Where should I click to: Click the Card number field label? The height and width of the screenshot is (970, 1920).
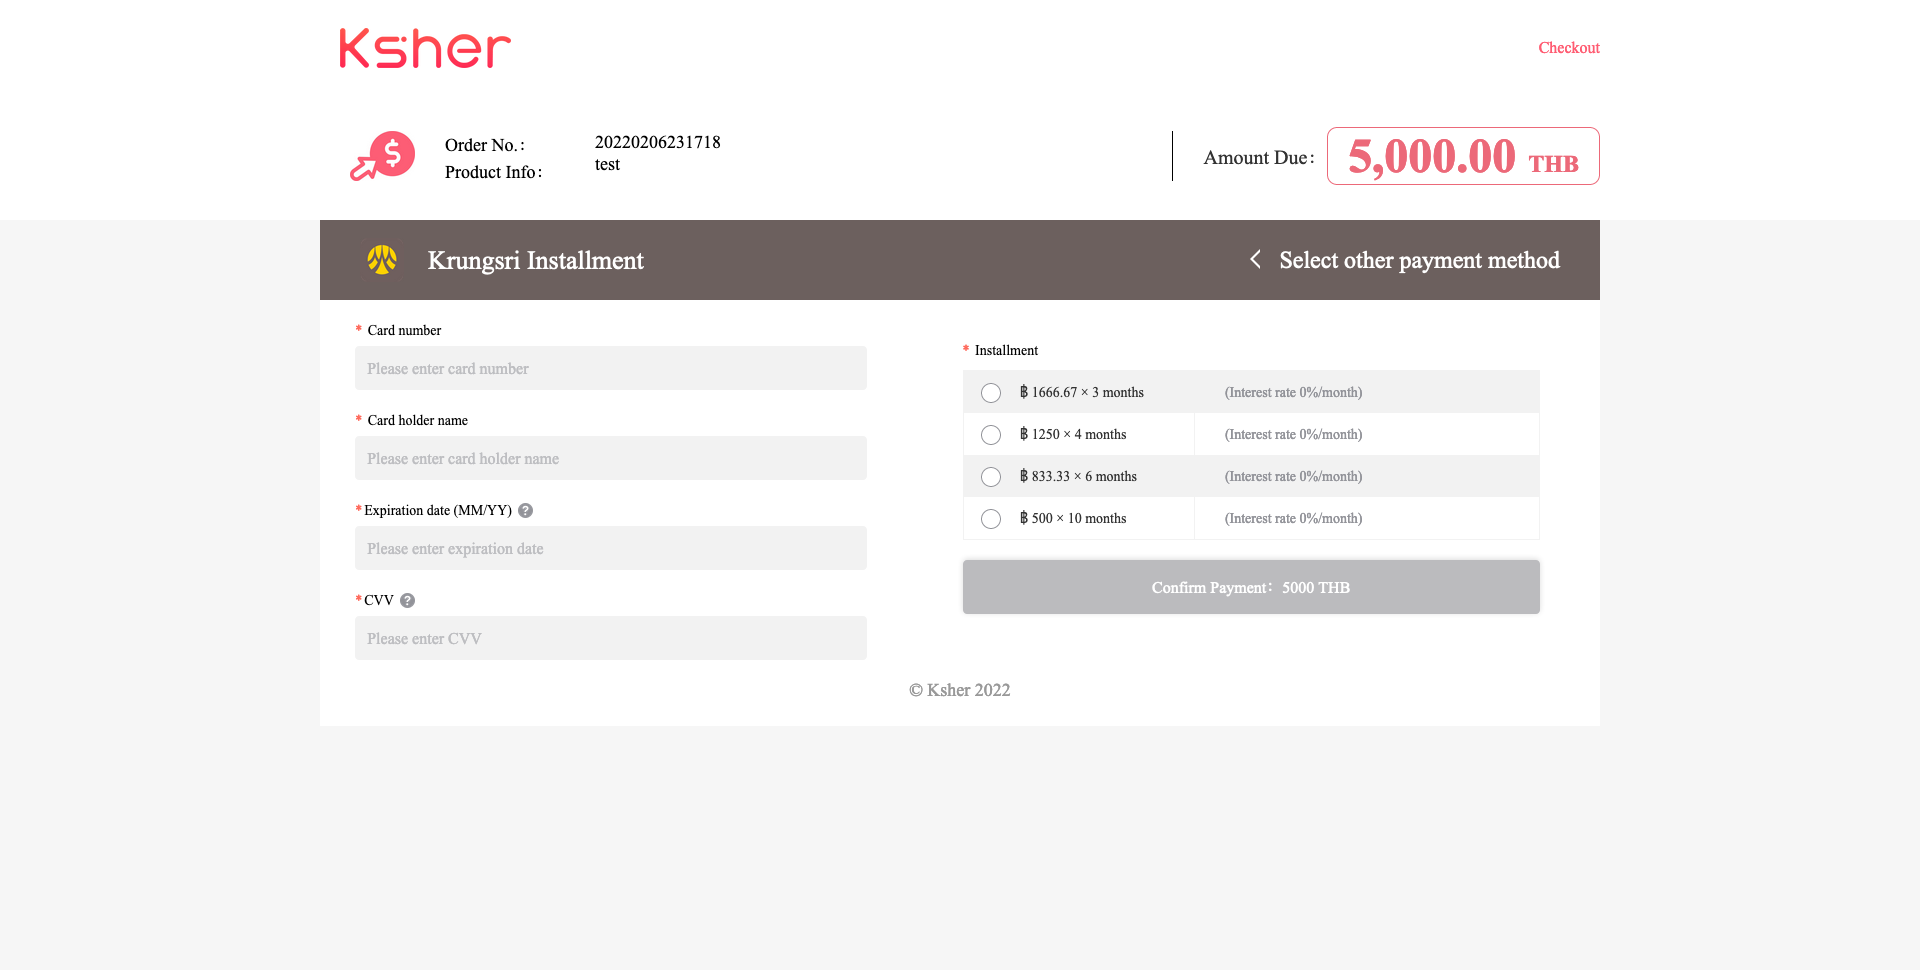(x=404, y=330)
